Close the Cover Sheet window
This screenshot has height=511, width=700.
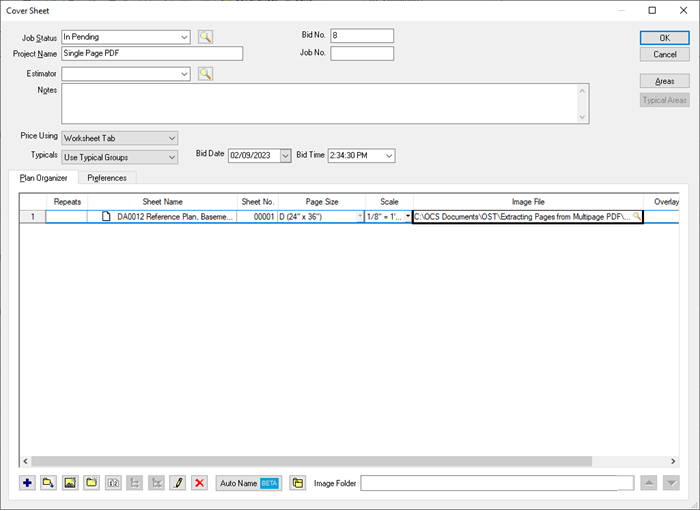pos(683,10)
